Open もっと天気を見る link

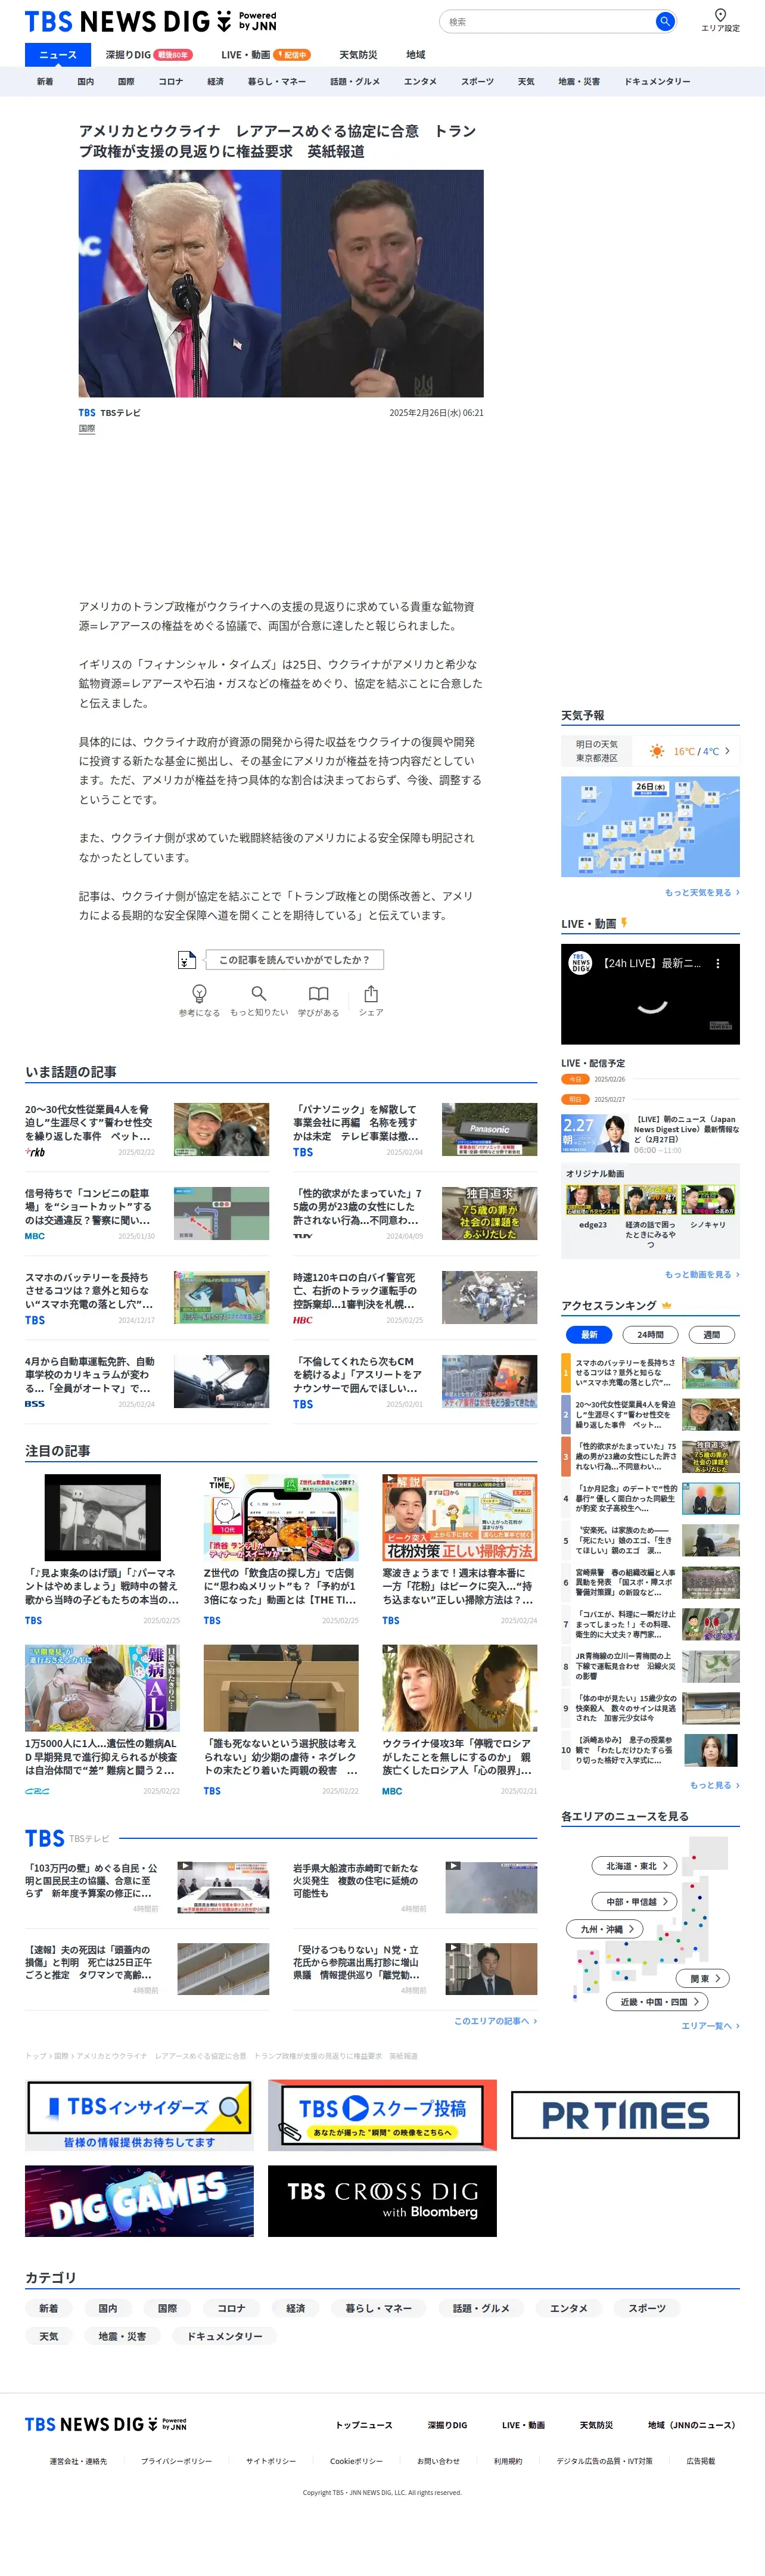click(702, 892)
